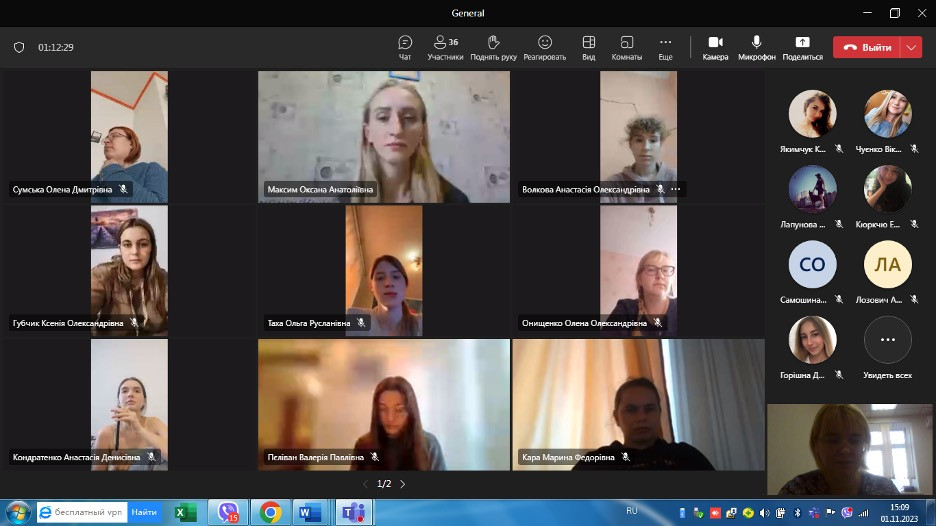936x526 pixels.
Task: Open Google Chrome from the taskbar
Action: tap(270, 512)
